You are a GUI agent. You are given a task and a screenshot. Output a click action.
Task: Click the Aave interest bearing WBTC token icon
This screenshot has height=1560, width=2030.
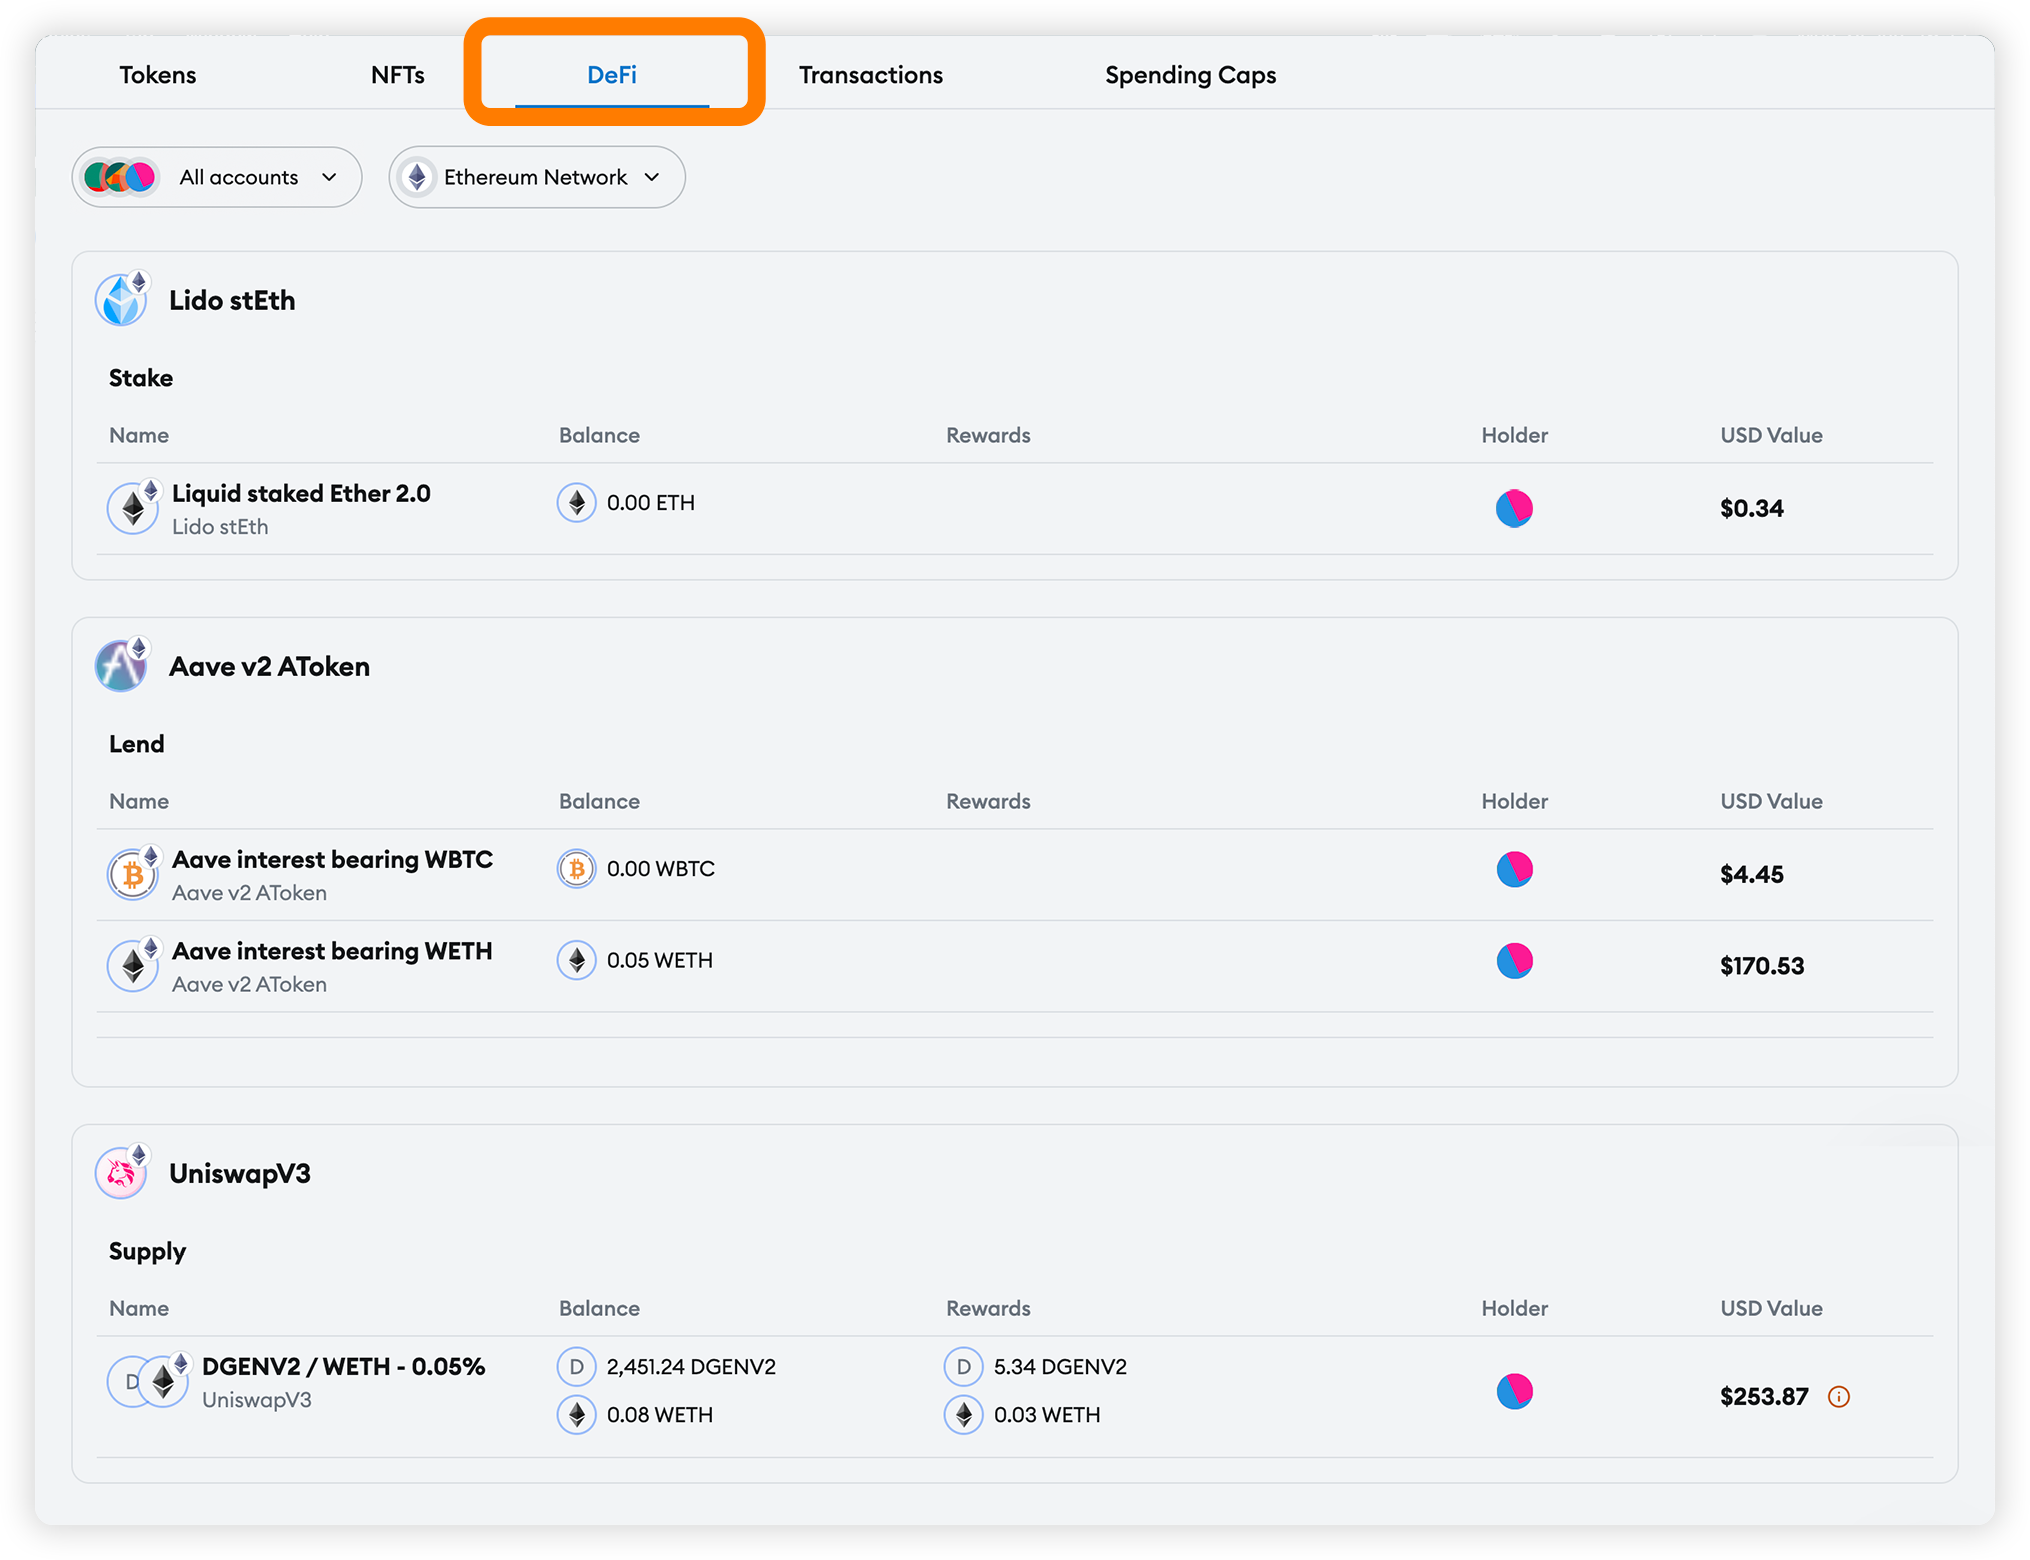pyautogui.click(x=134, y=873)
